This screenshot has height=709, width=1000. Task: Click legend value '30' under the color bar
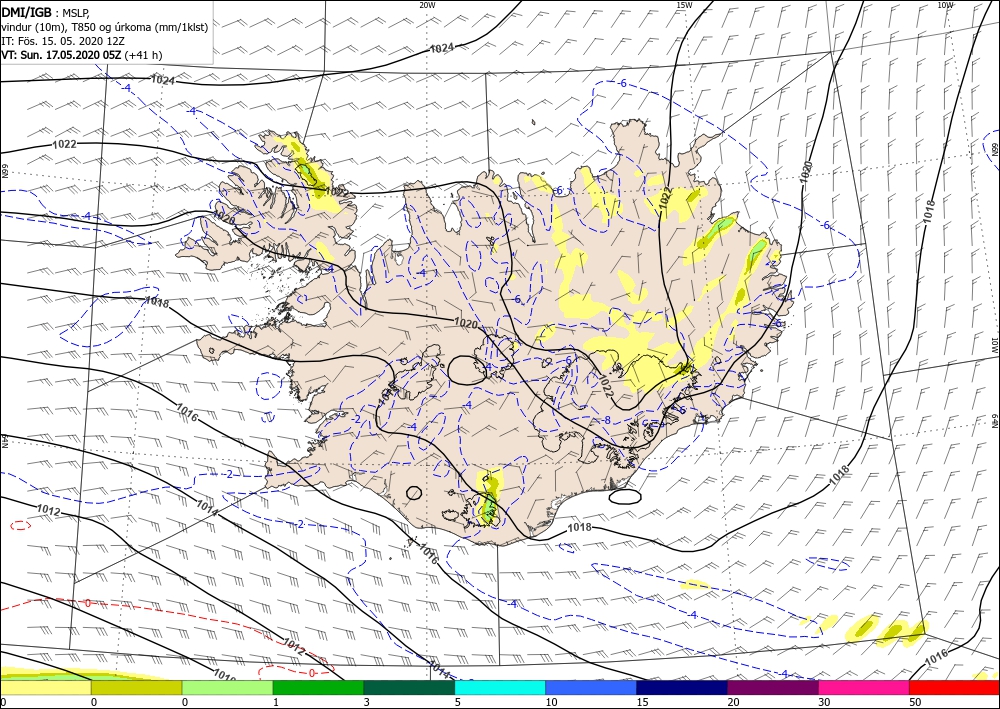click(x=824, y=702)
